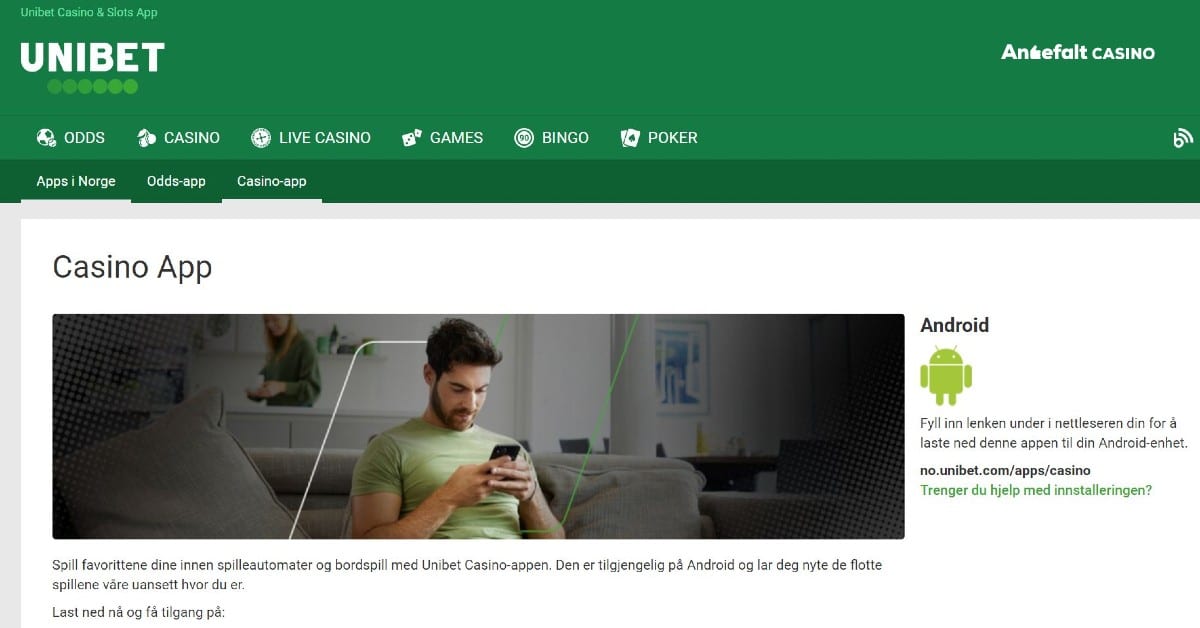This screenshot has height=628, width=1200.
Task: Select the BINGO menu item
Action: (565, 138)
